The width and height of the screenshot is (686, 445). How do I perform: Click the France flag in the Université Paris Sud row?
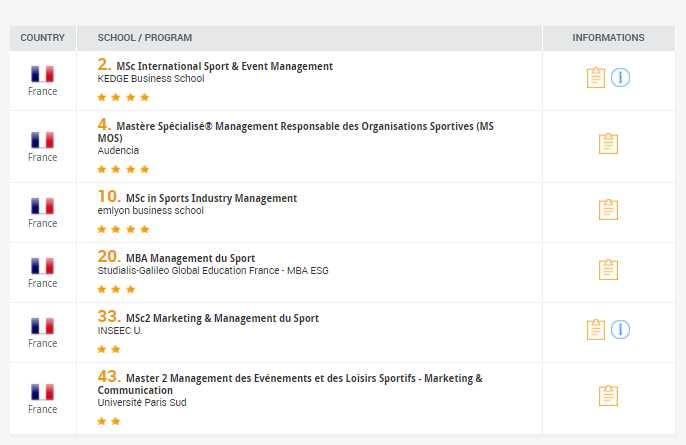pyautogui.click(x=42, y=392)
